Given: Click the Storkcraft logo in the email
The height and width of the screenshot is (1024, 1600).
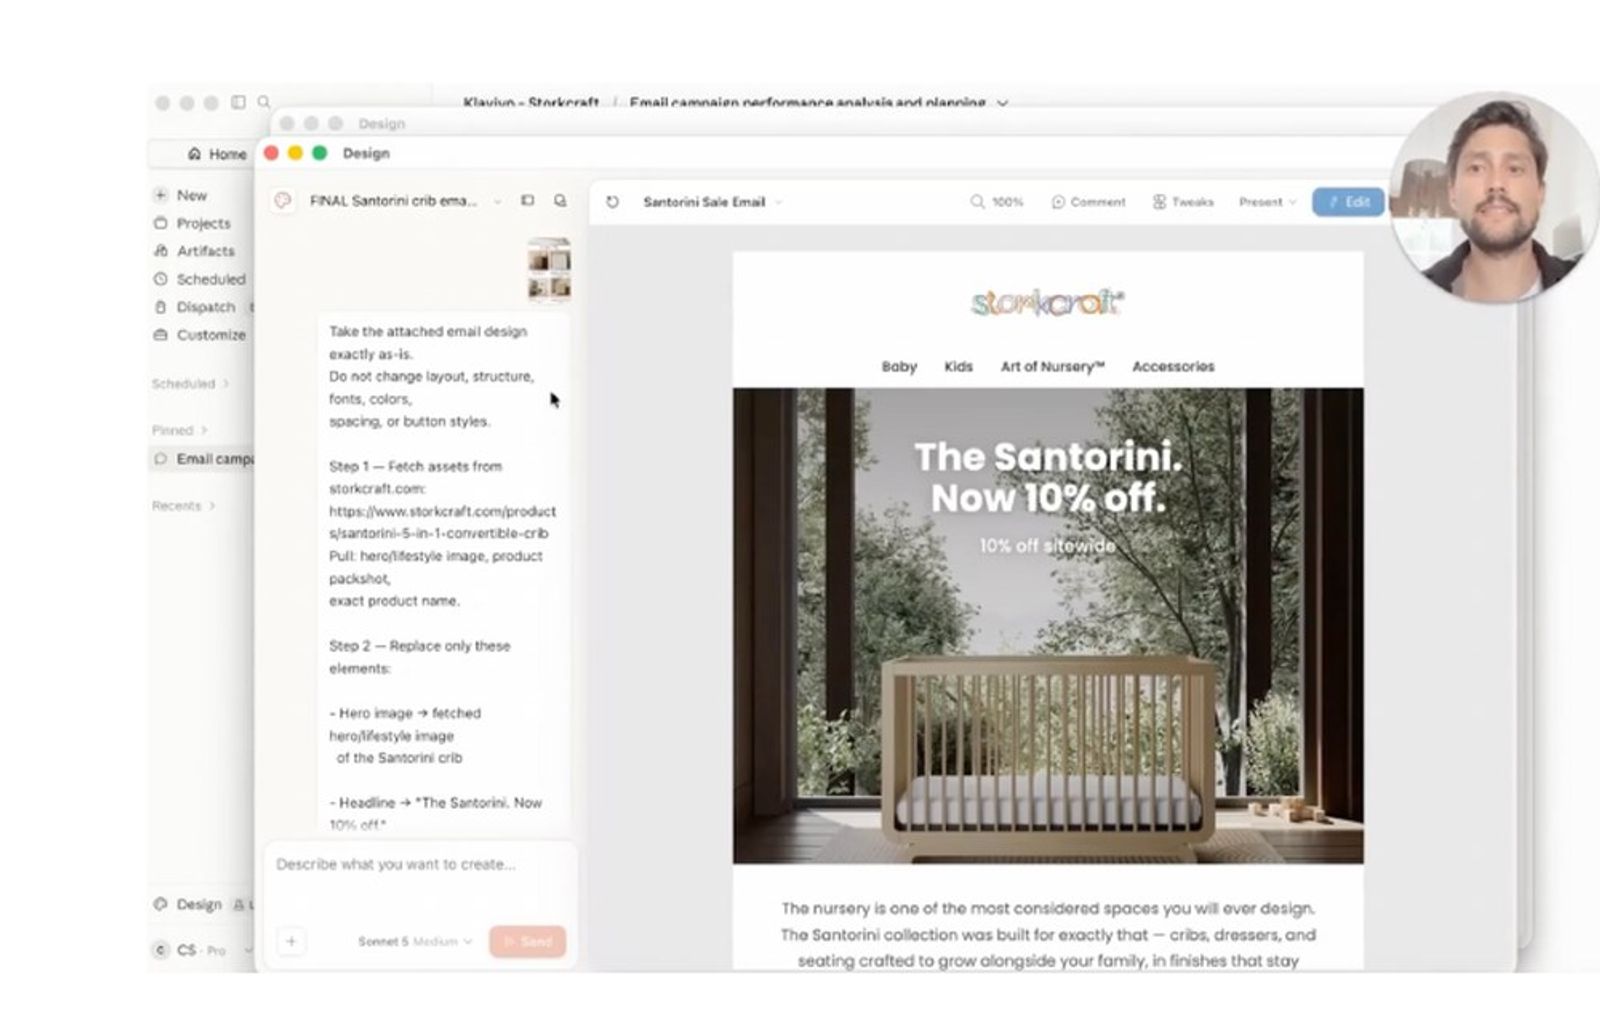Looking at the screenshot, I should point(1048,302).
